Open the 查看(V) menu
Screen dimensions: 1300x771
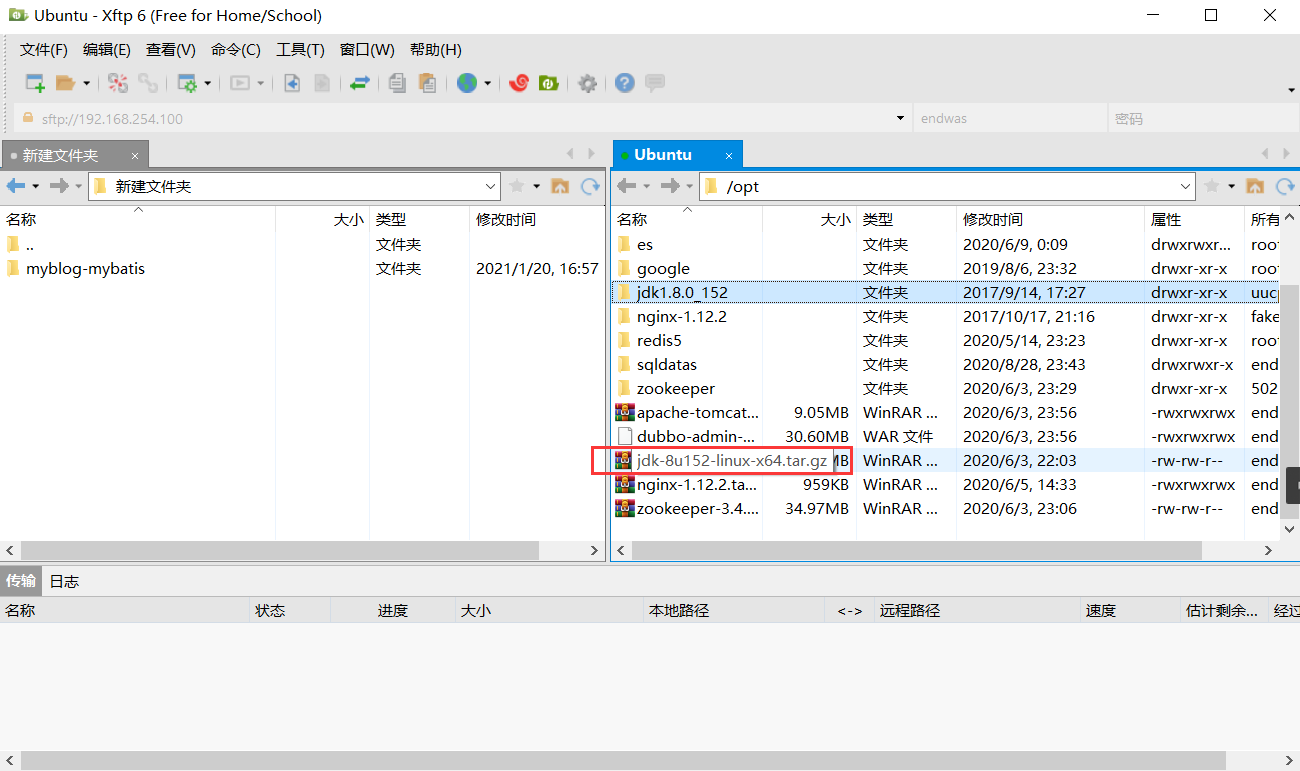pyautogui.click(x=171, y=49)
